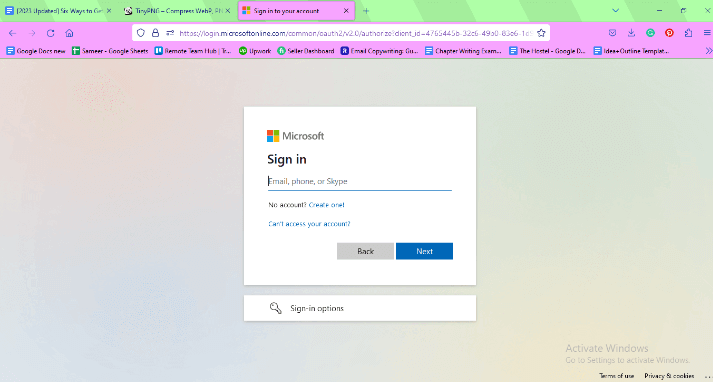Click the shield tracking protection icon
This screenshot has width=713, height=382.
pyautogui.click(x=141, y=33)
